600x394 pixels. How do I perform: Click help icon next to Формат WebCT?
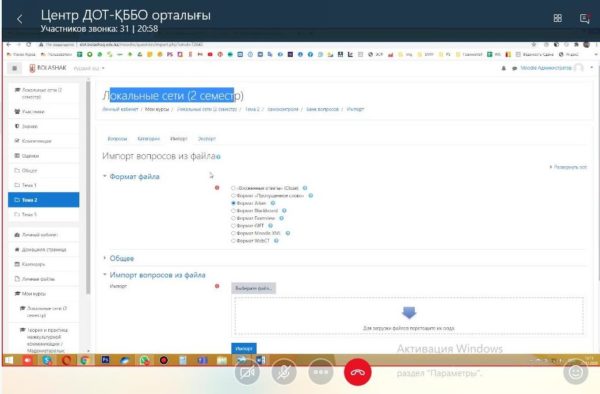pos(276,241)
